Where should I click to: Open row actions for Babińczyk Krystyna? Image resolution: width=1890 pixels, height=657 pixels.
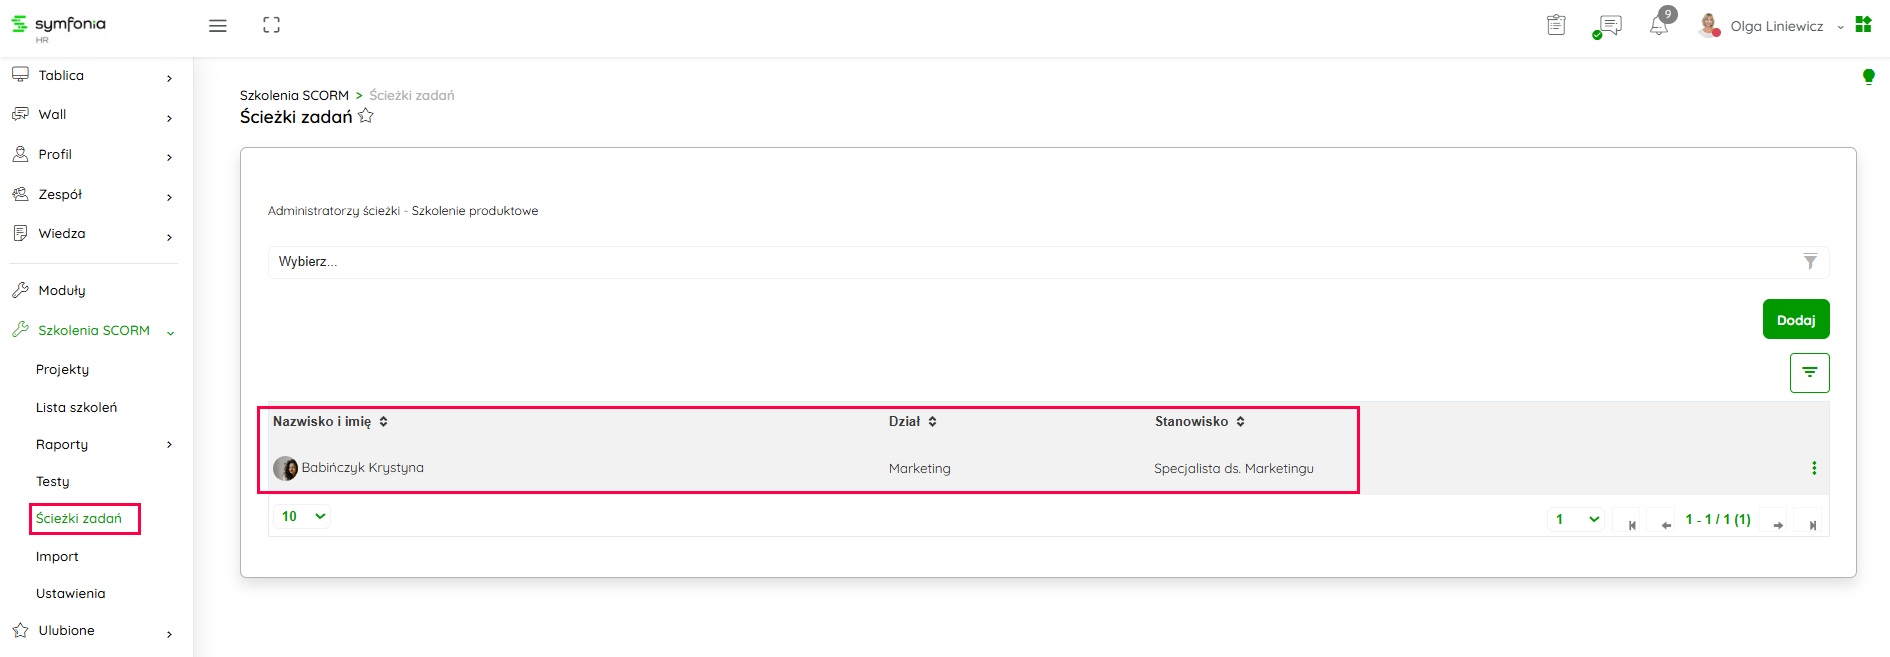pos(1814,468)
